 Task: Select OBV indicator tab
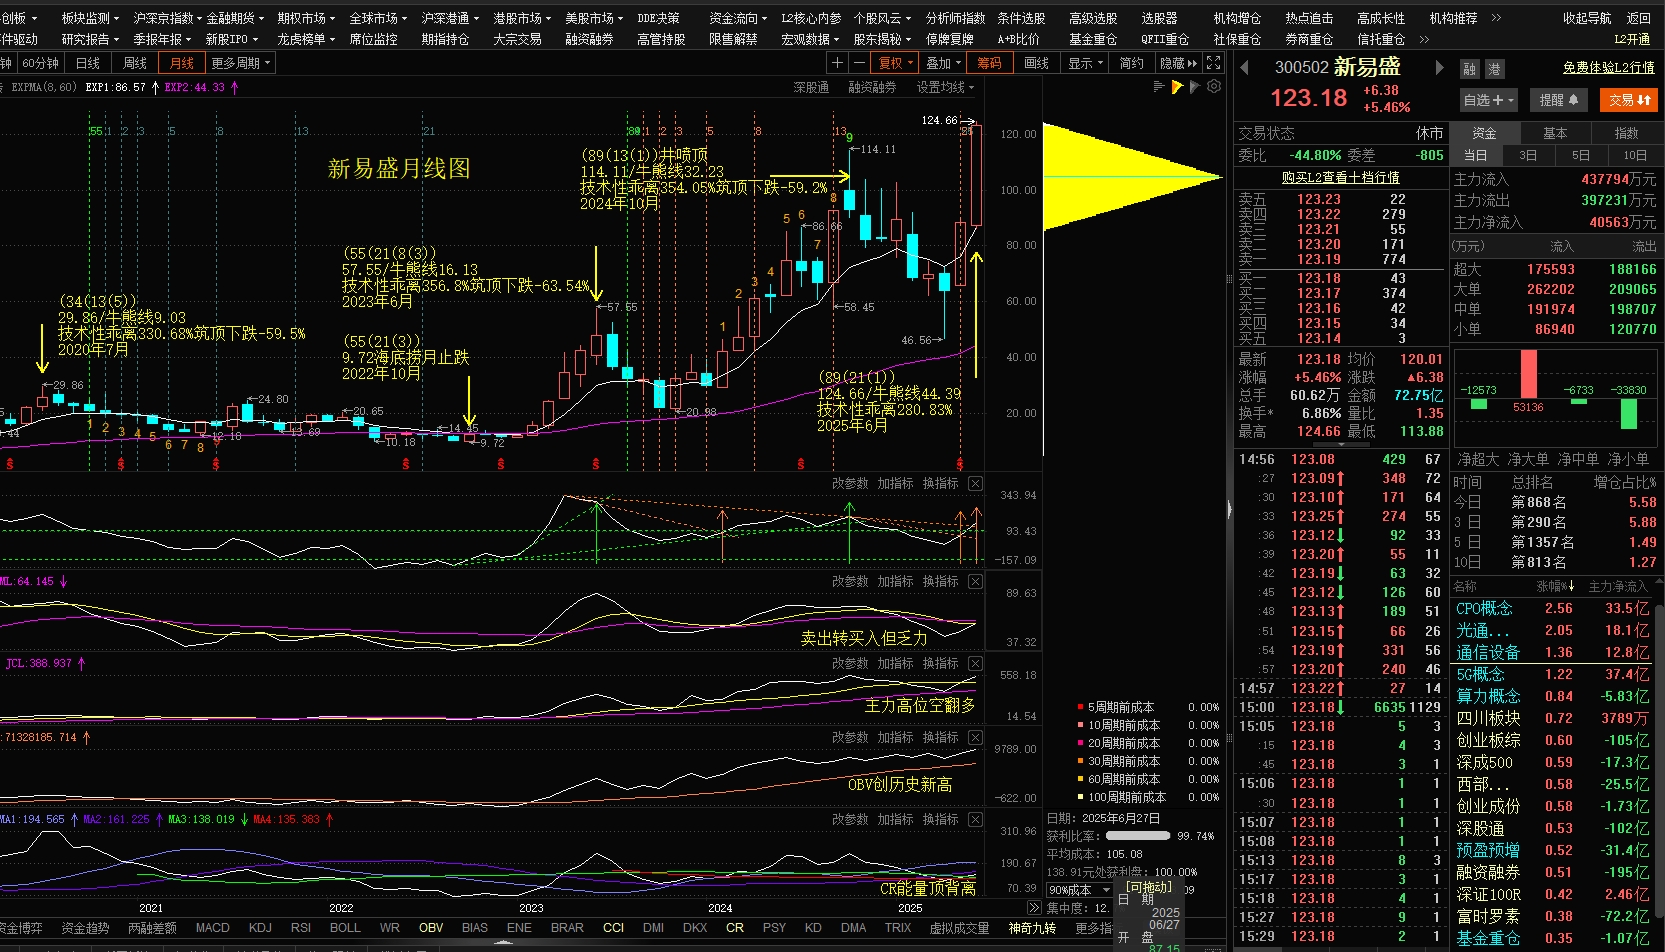pos(431,928)
